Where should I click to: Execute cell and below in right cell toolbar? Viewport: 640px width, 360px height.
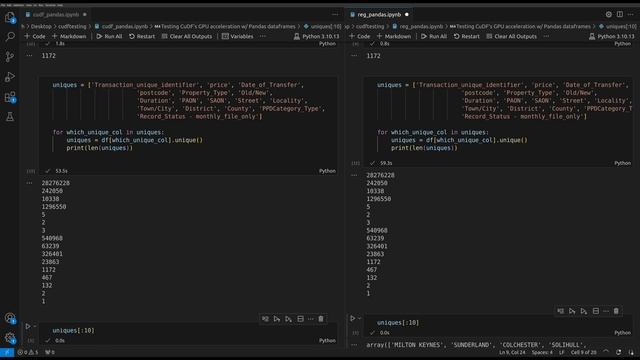[x=584, y=311]
